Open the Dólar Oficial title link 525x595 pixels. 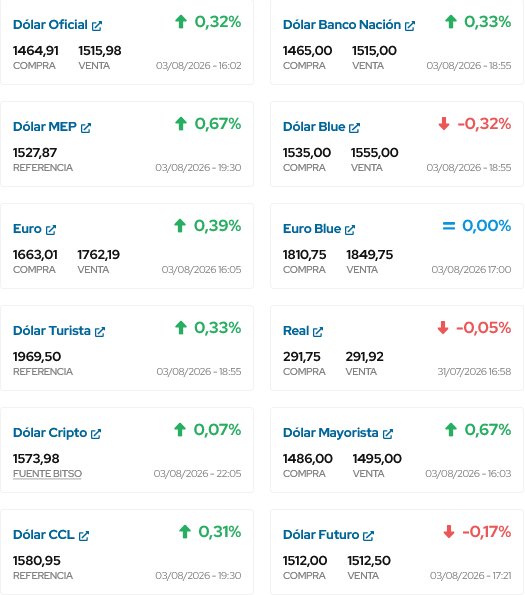(50, 25)
